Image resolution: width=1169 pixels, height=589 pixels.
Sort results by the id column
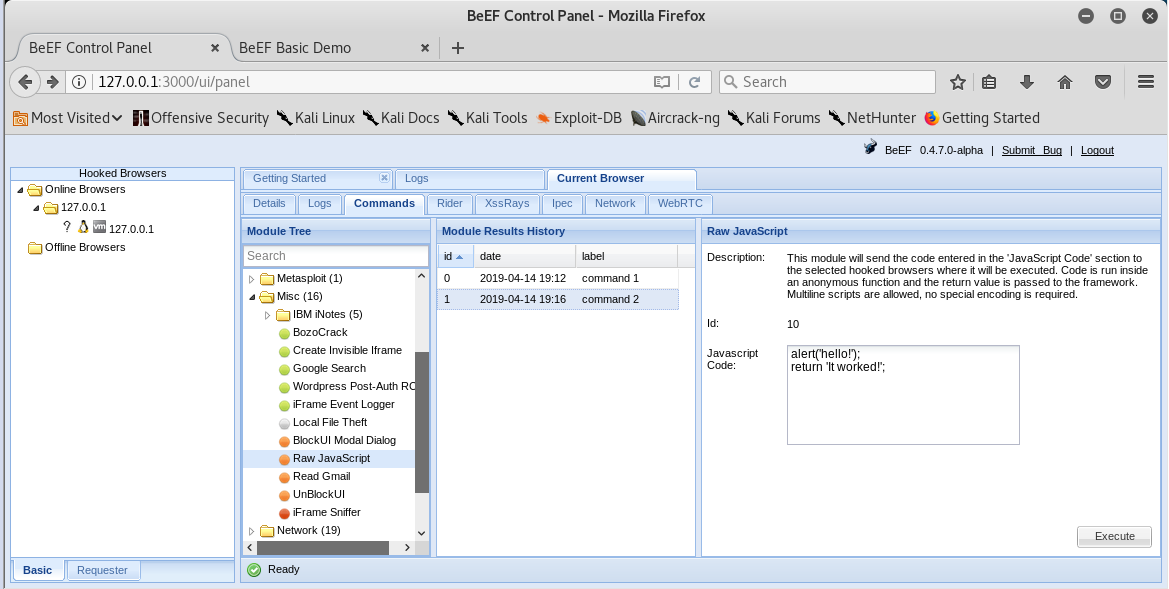[x=455, y=256]
